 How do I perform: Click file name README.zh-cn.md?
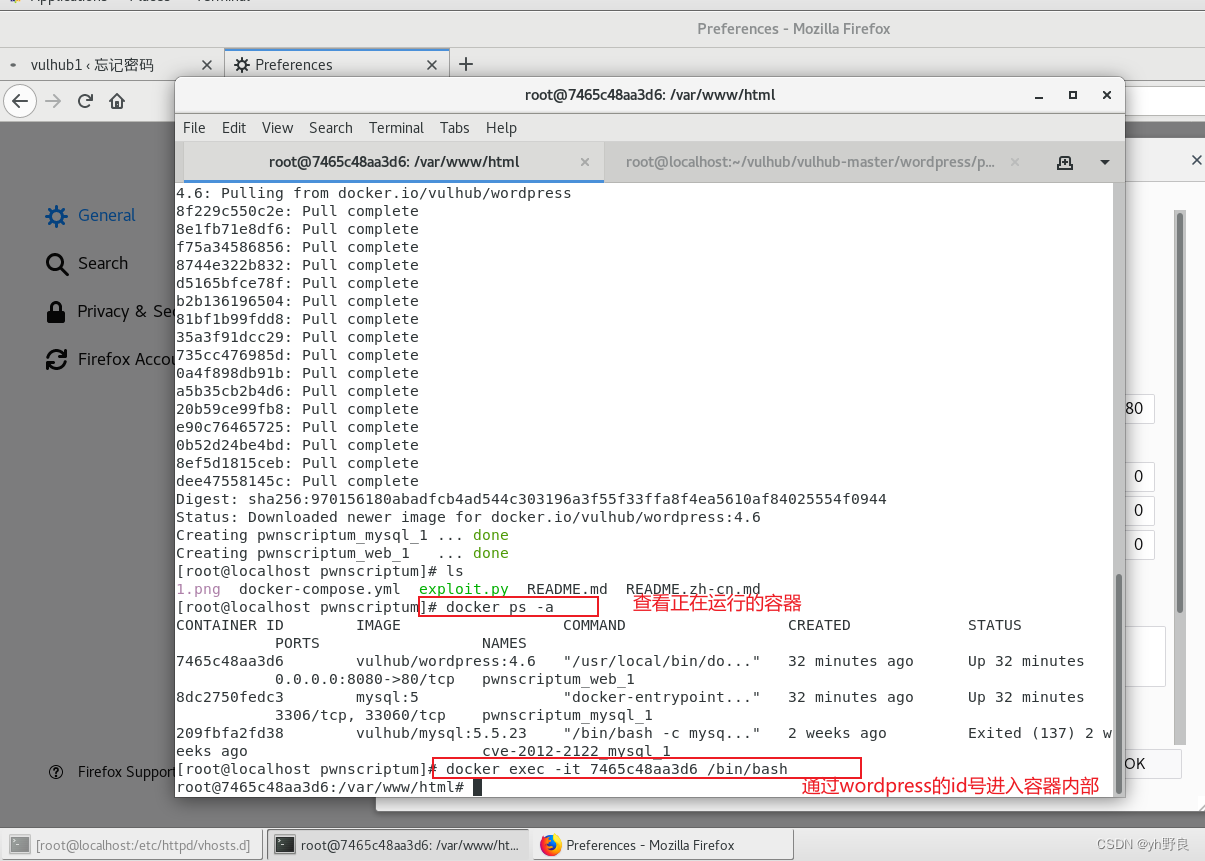[693, 589]
